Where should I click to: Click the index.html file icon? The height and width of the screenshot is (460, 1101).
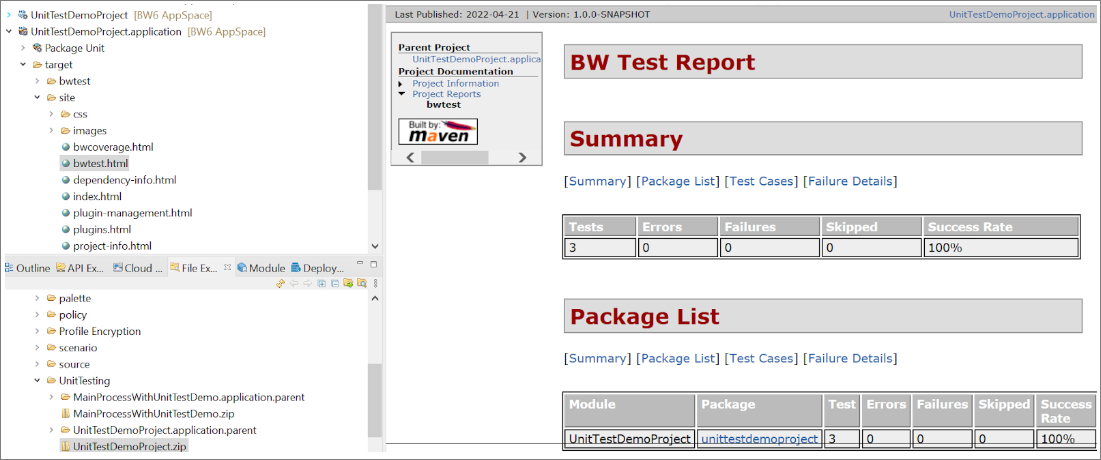pyautogui.click(x=66, y=197)
